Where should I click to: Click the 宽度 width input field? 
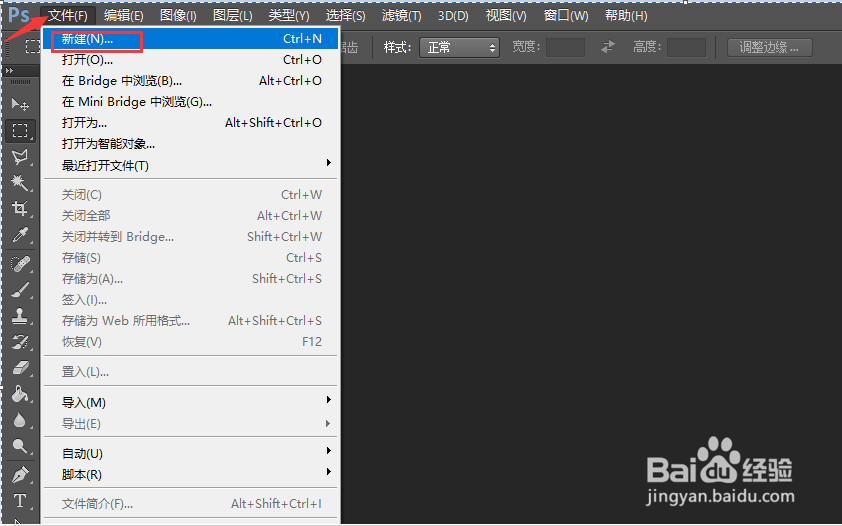(565, 47)
